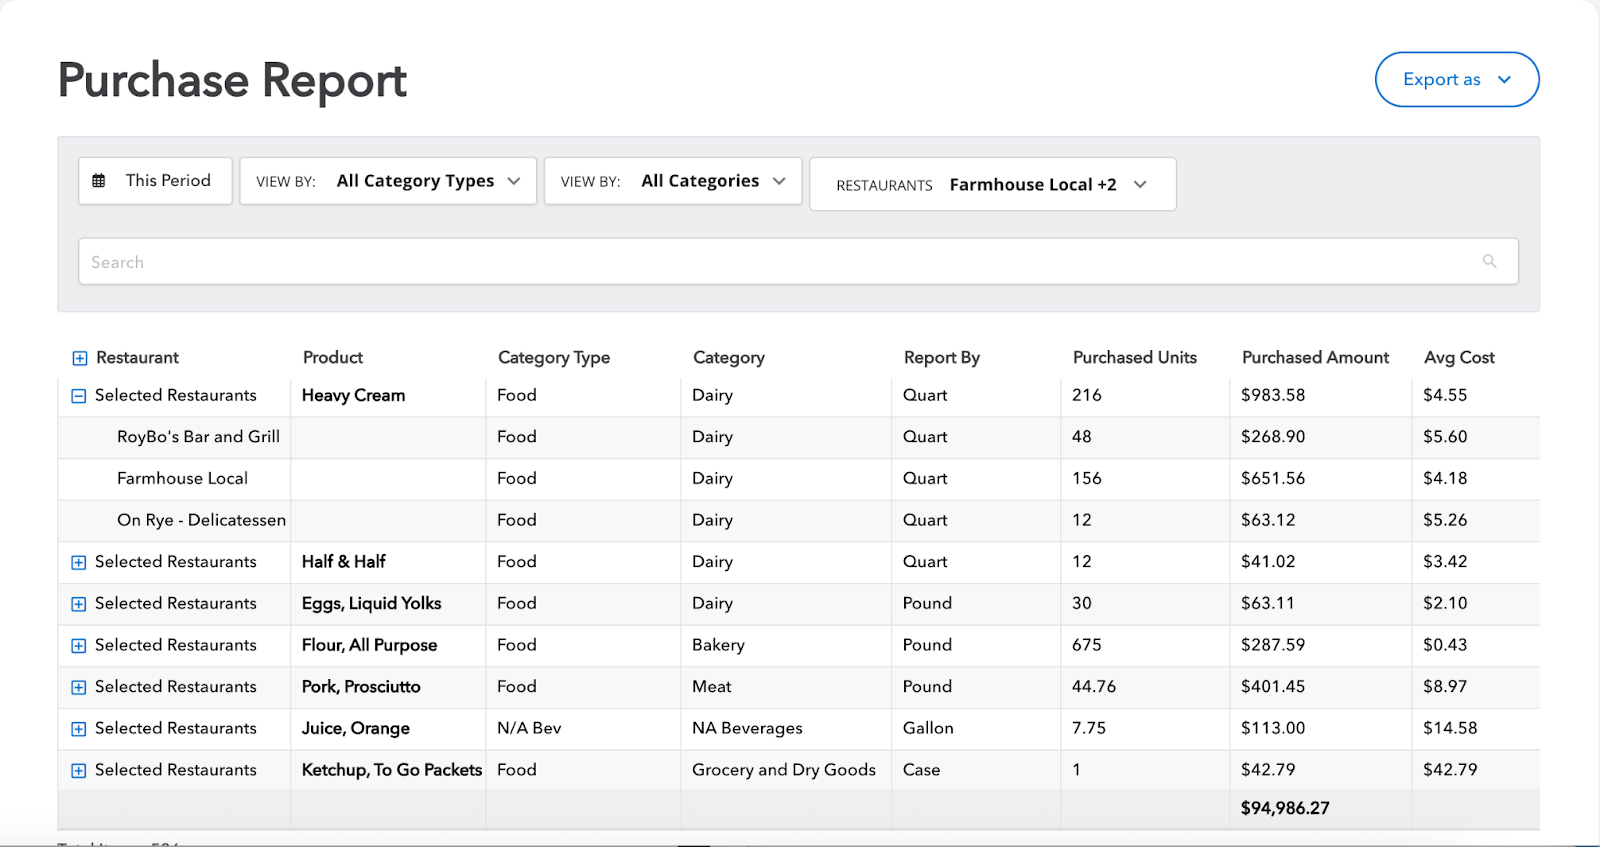Viewport: 1600px width, 847px height.
Task: Expand all rows via Restaurant header plus icon
Action: [80, 358]
